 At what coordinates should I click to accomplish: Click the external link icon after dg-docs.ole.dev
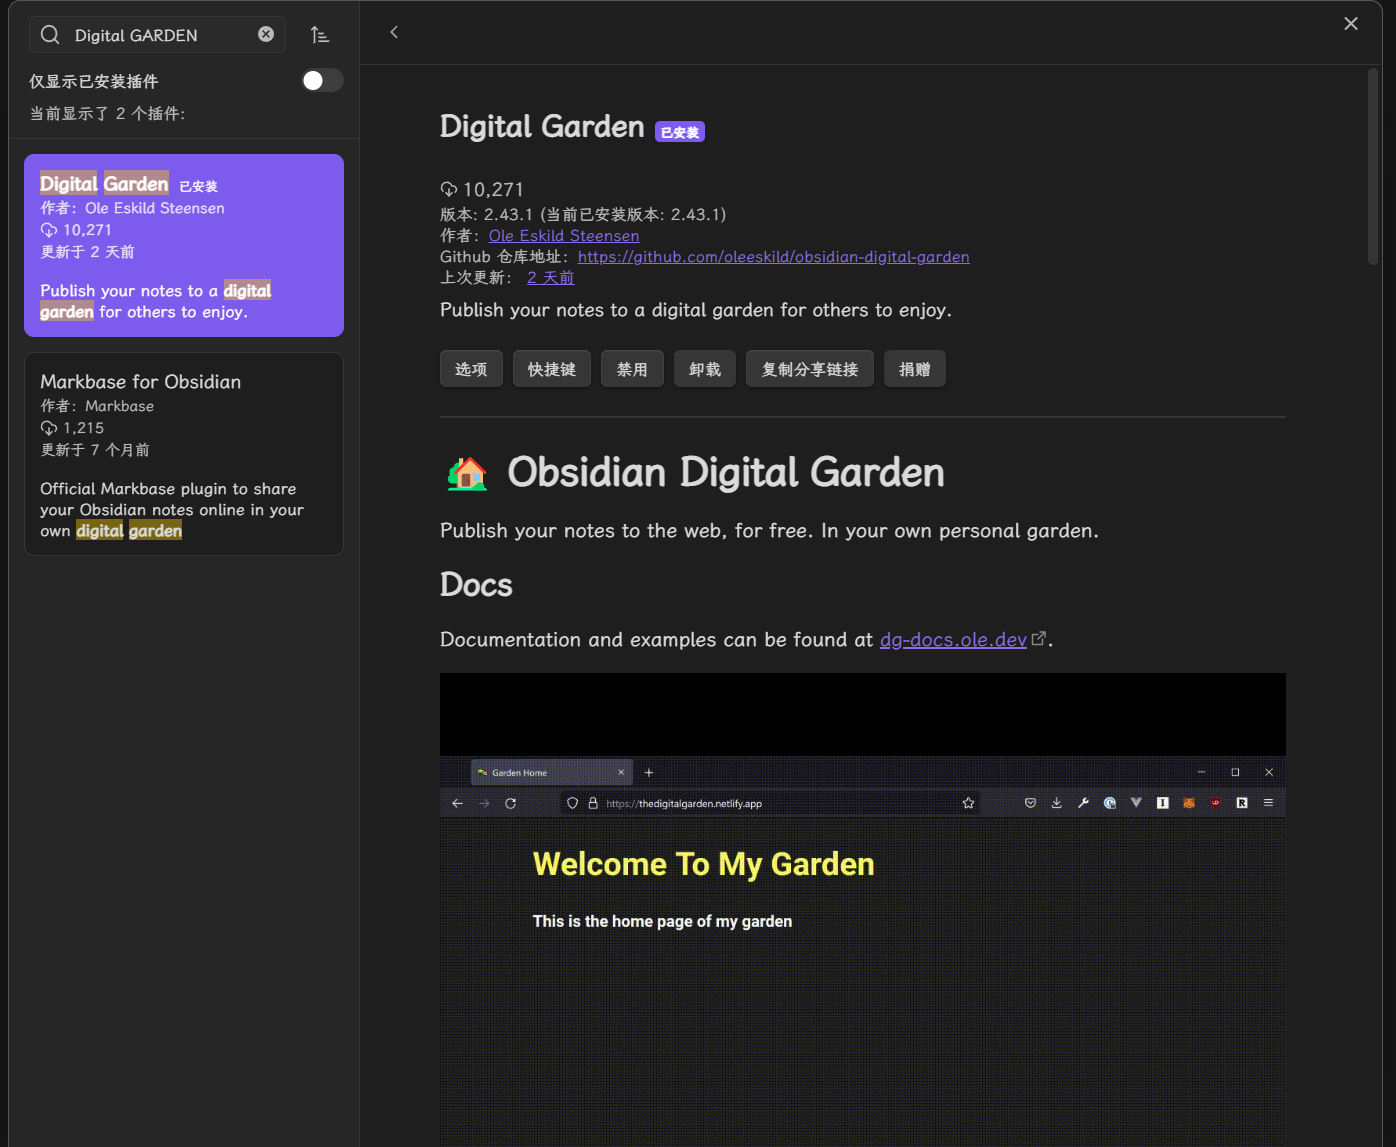(1039, 638)
